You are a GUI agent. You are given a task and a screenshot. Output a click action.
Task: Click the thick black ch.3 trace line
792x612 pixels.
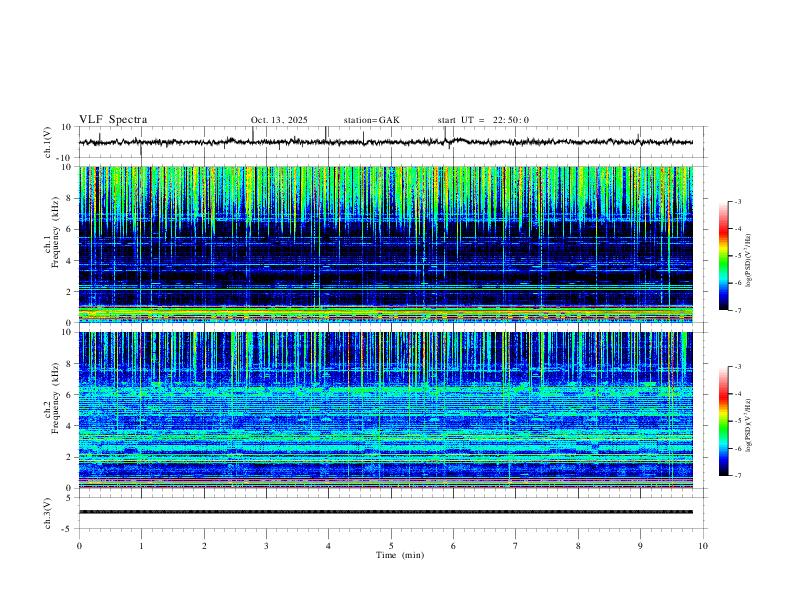pyautogui.click(x=385, y=512)
